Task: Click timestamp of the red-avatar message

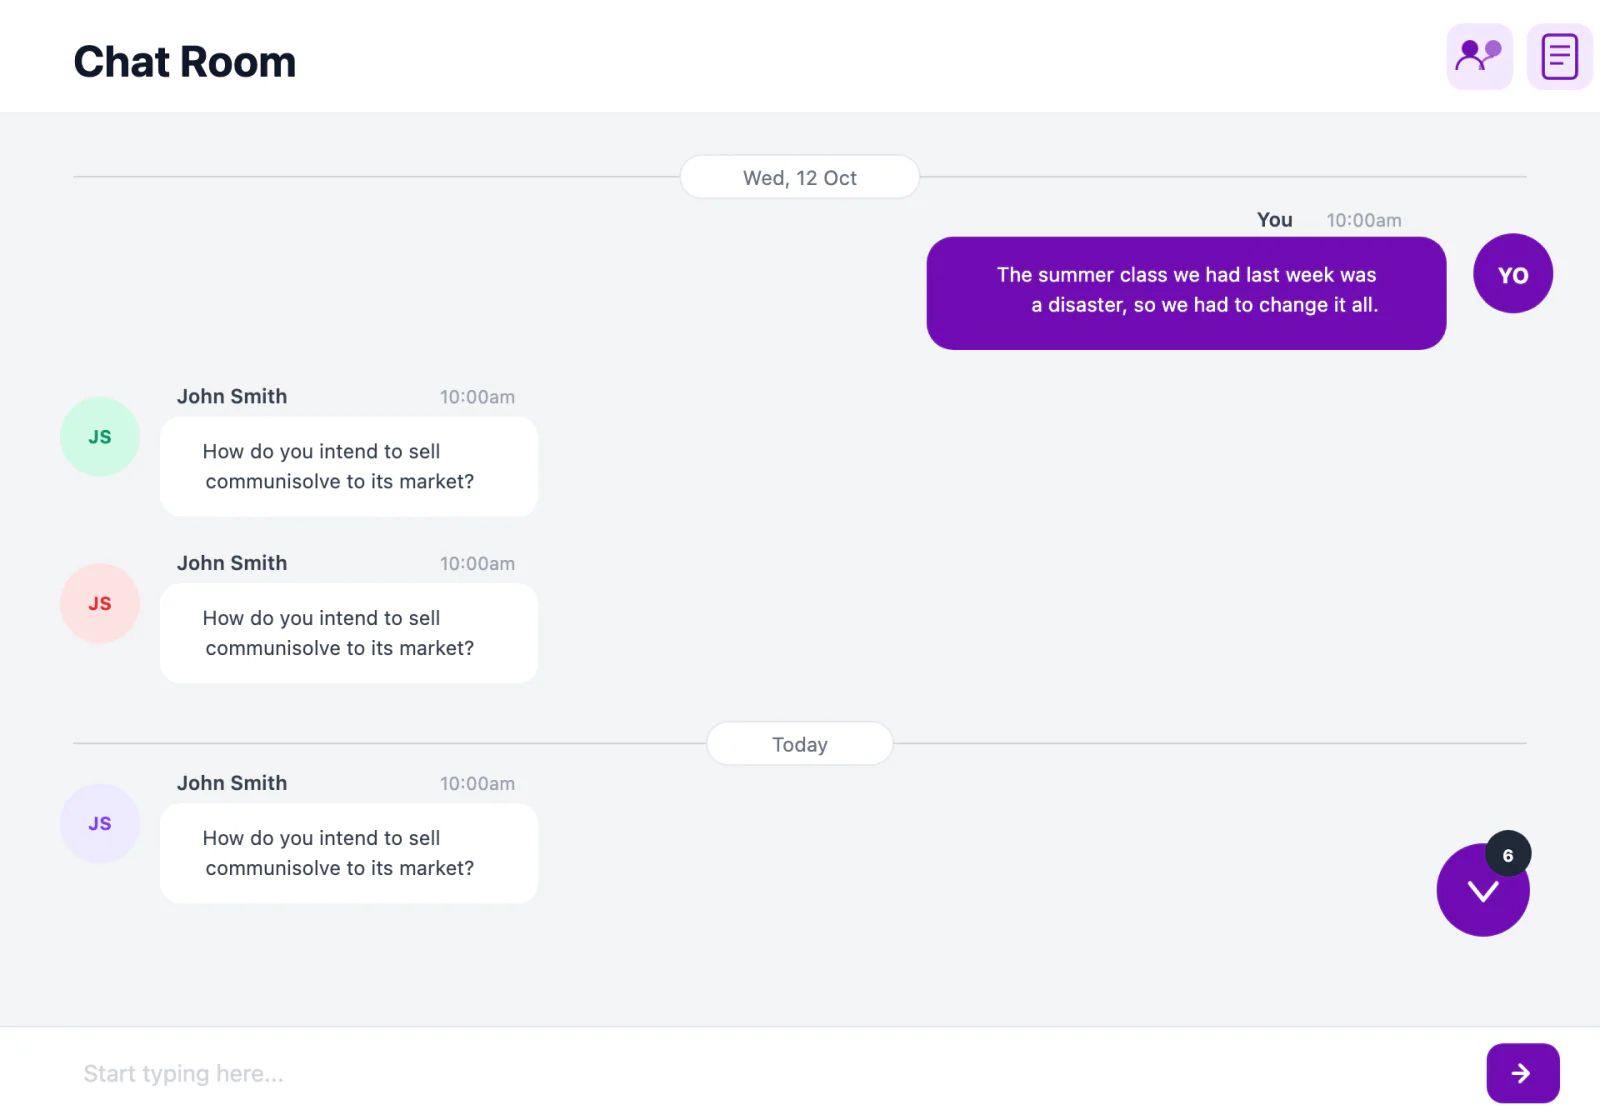Action: 478,564
